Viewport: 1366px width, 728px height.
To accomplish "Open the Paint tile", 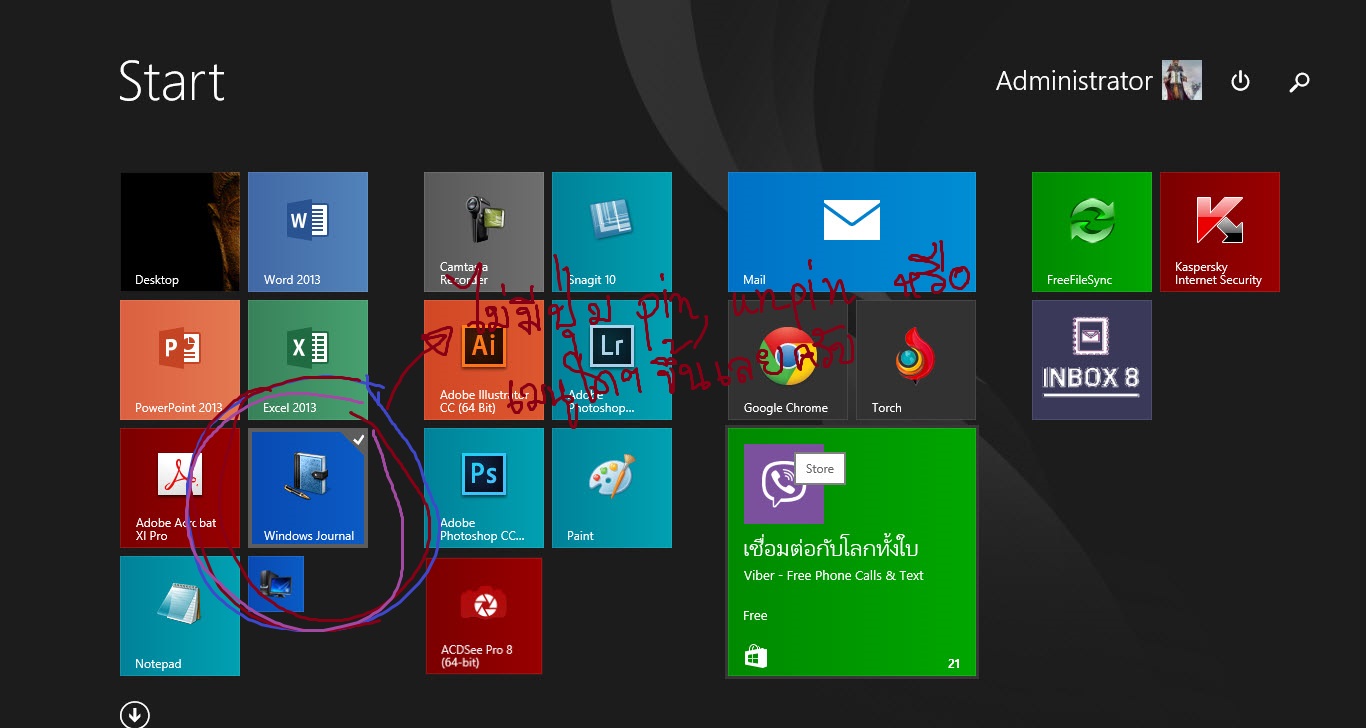I will click(612, 488).
